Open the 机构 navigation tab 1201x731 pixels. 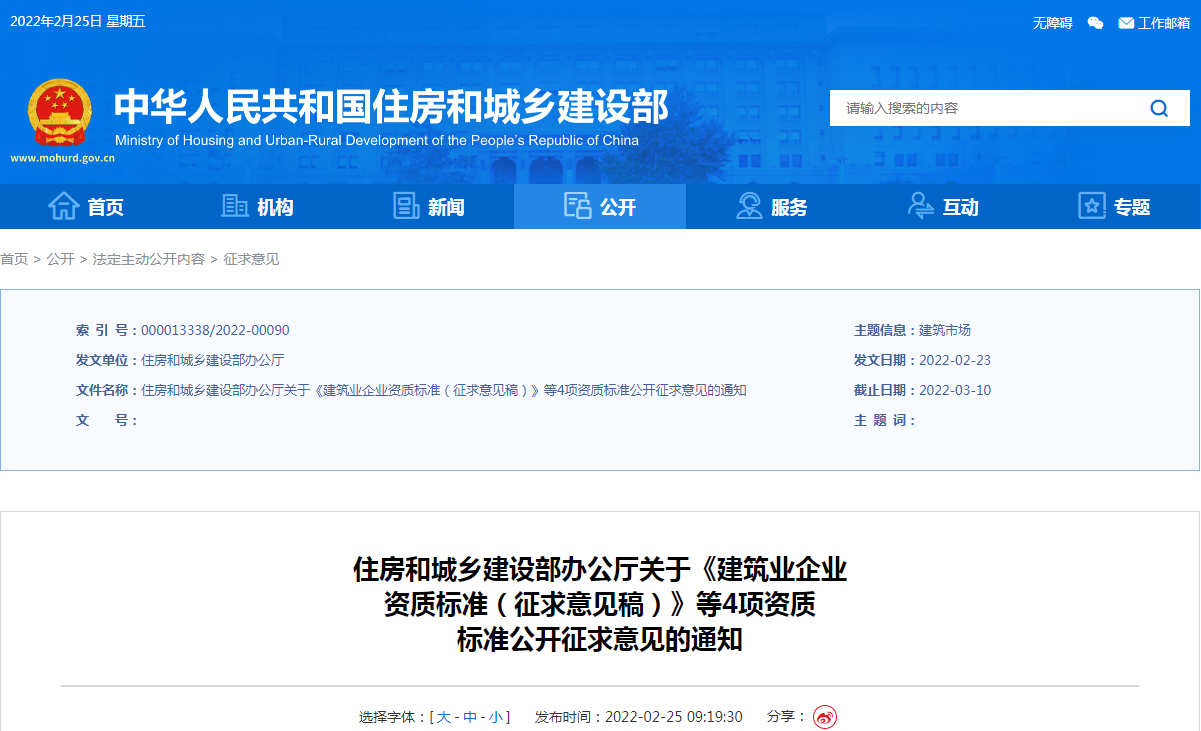click(257, 207)
